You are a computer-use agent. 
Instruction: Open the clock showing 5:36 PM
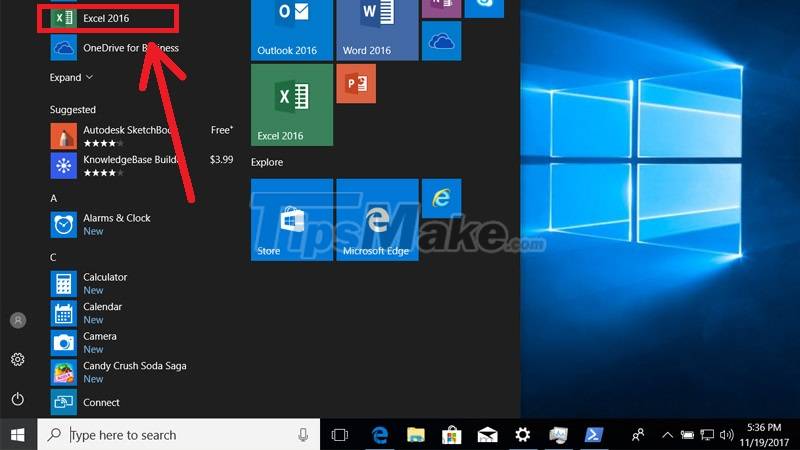pos(764,435)
